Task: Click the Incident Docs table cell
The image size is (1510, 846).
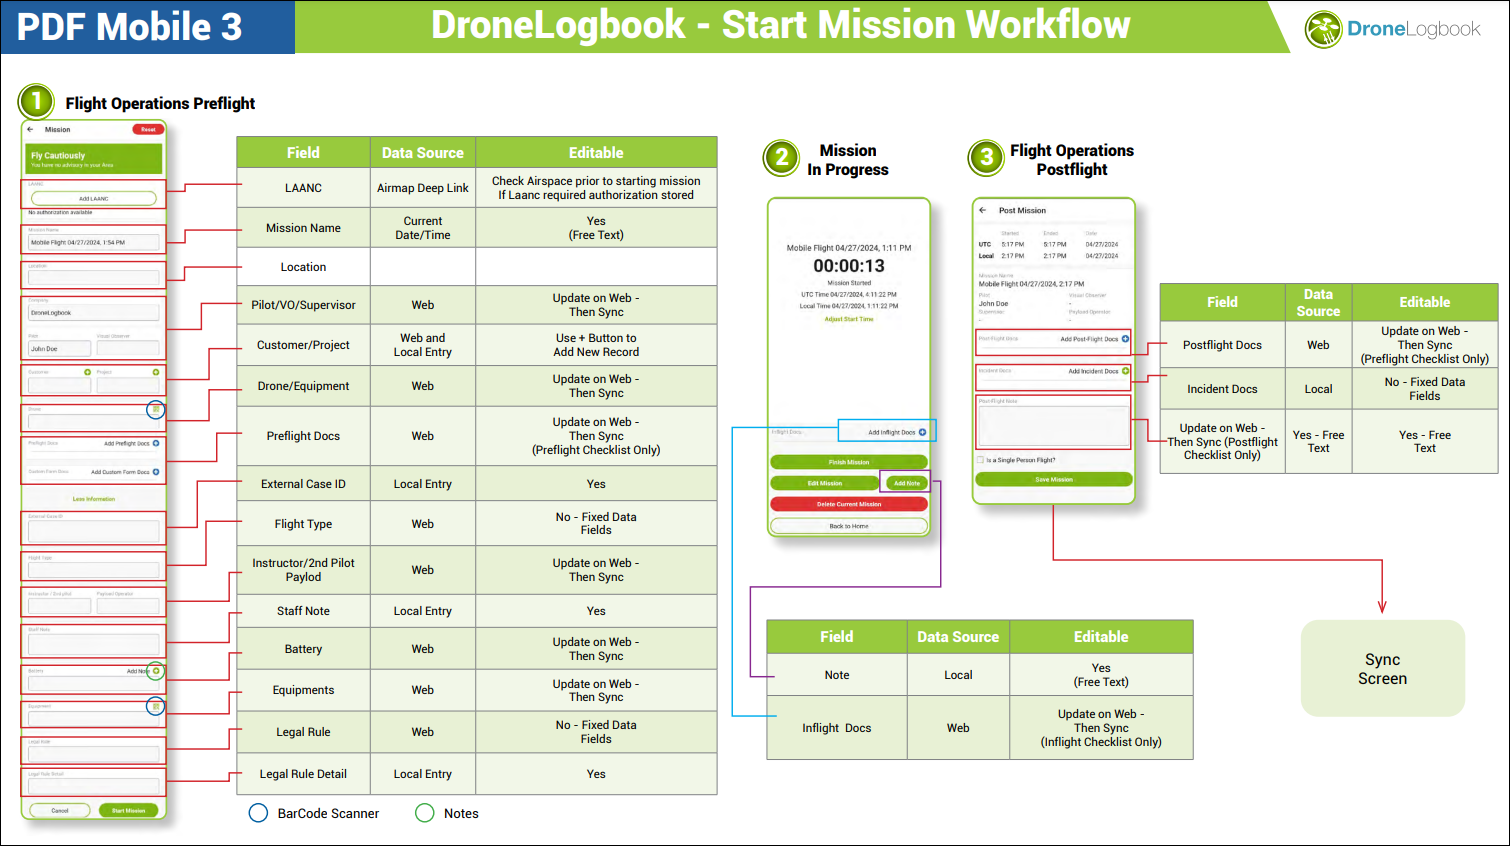Action: point(1222,389)
